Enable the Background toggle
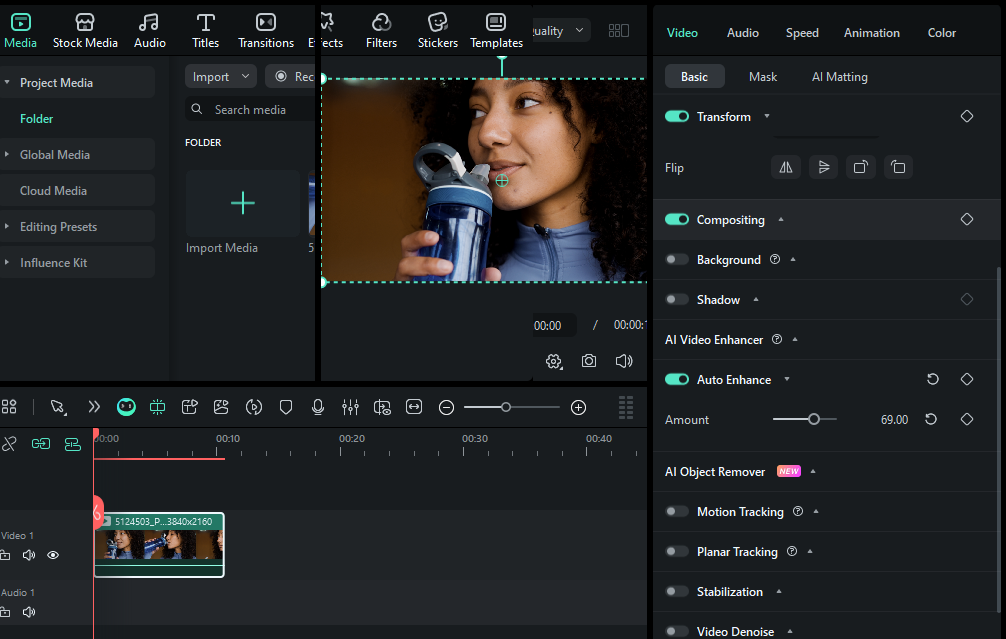The width and height of the screenshot is (1006, 639). point(677,259)
